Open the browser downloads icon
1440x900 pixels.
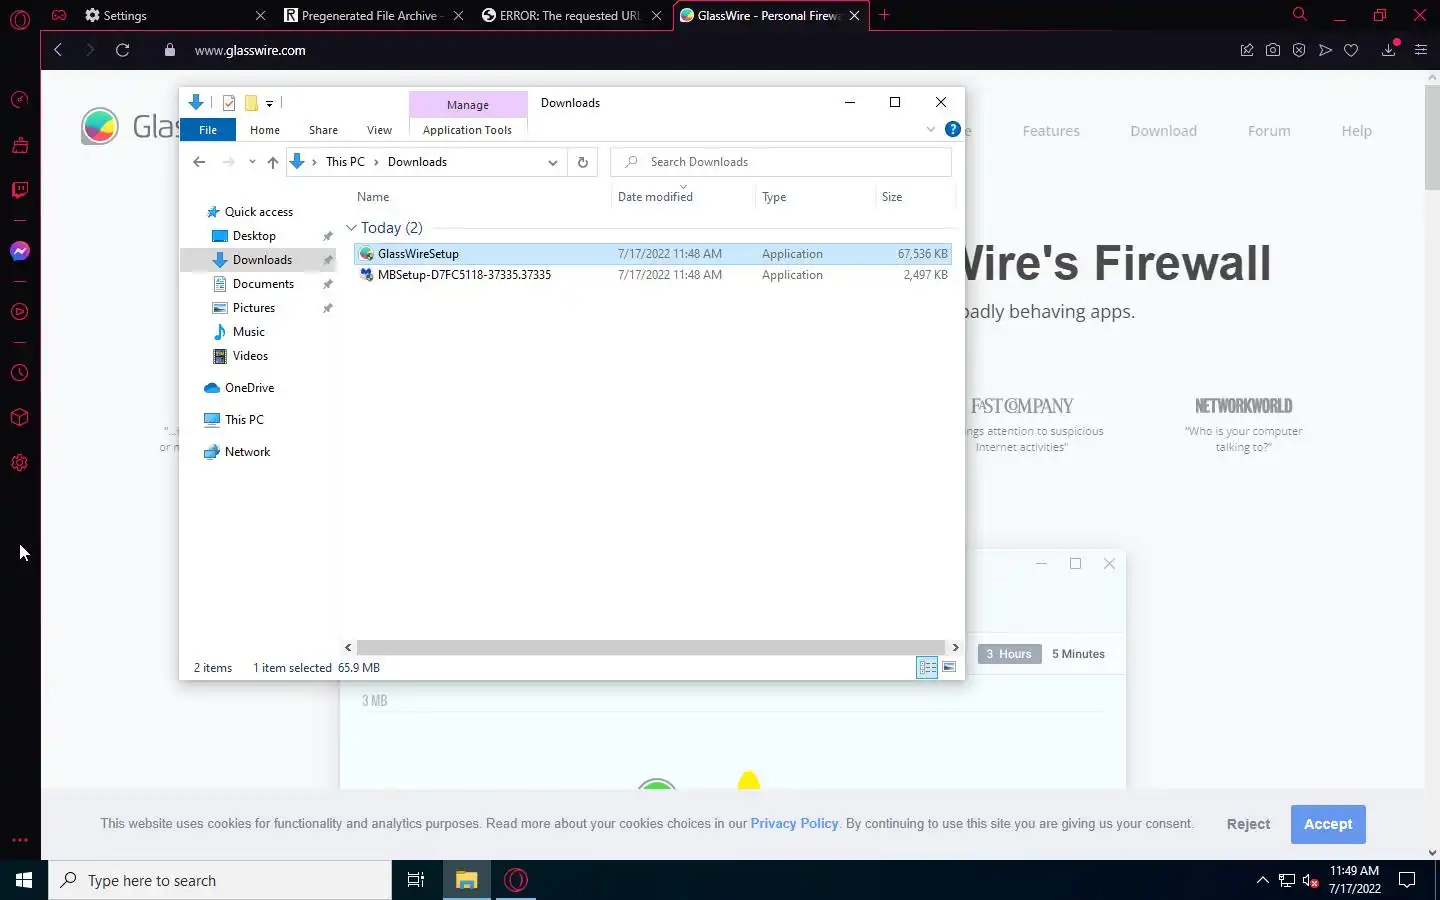(1389, 50)
